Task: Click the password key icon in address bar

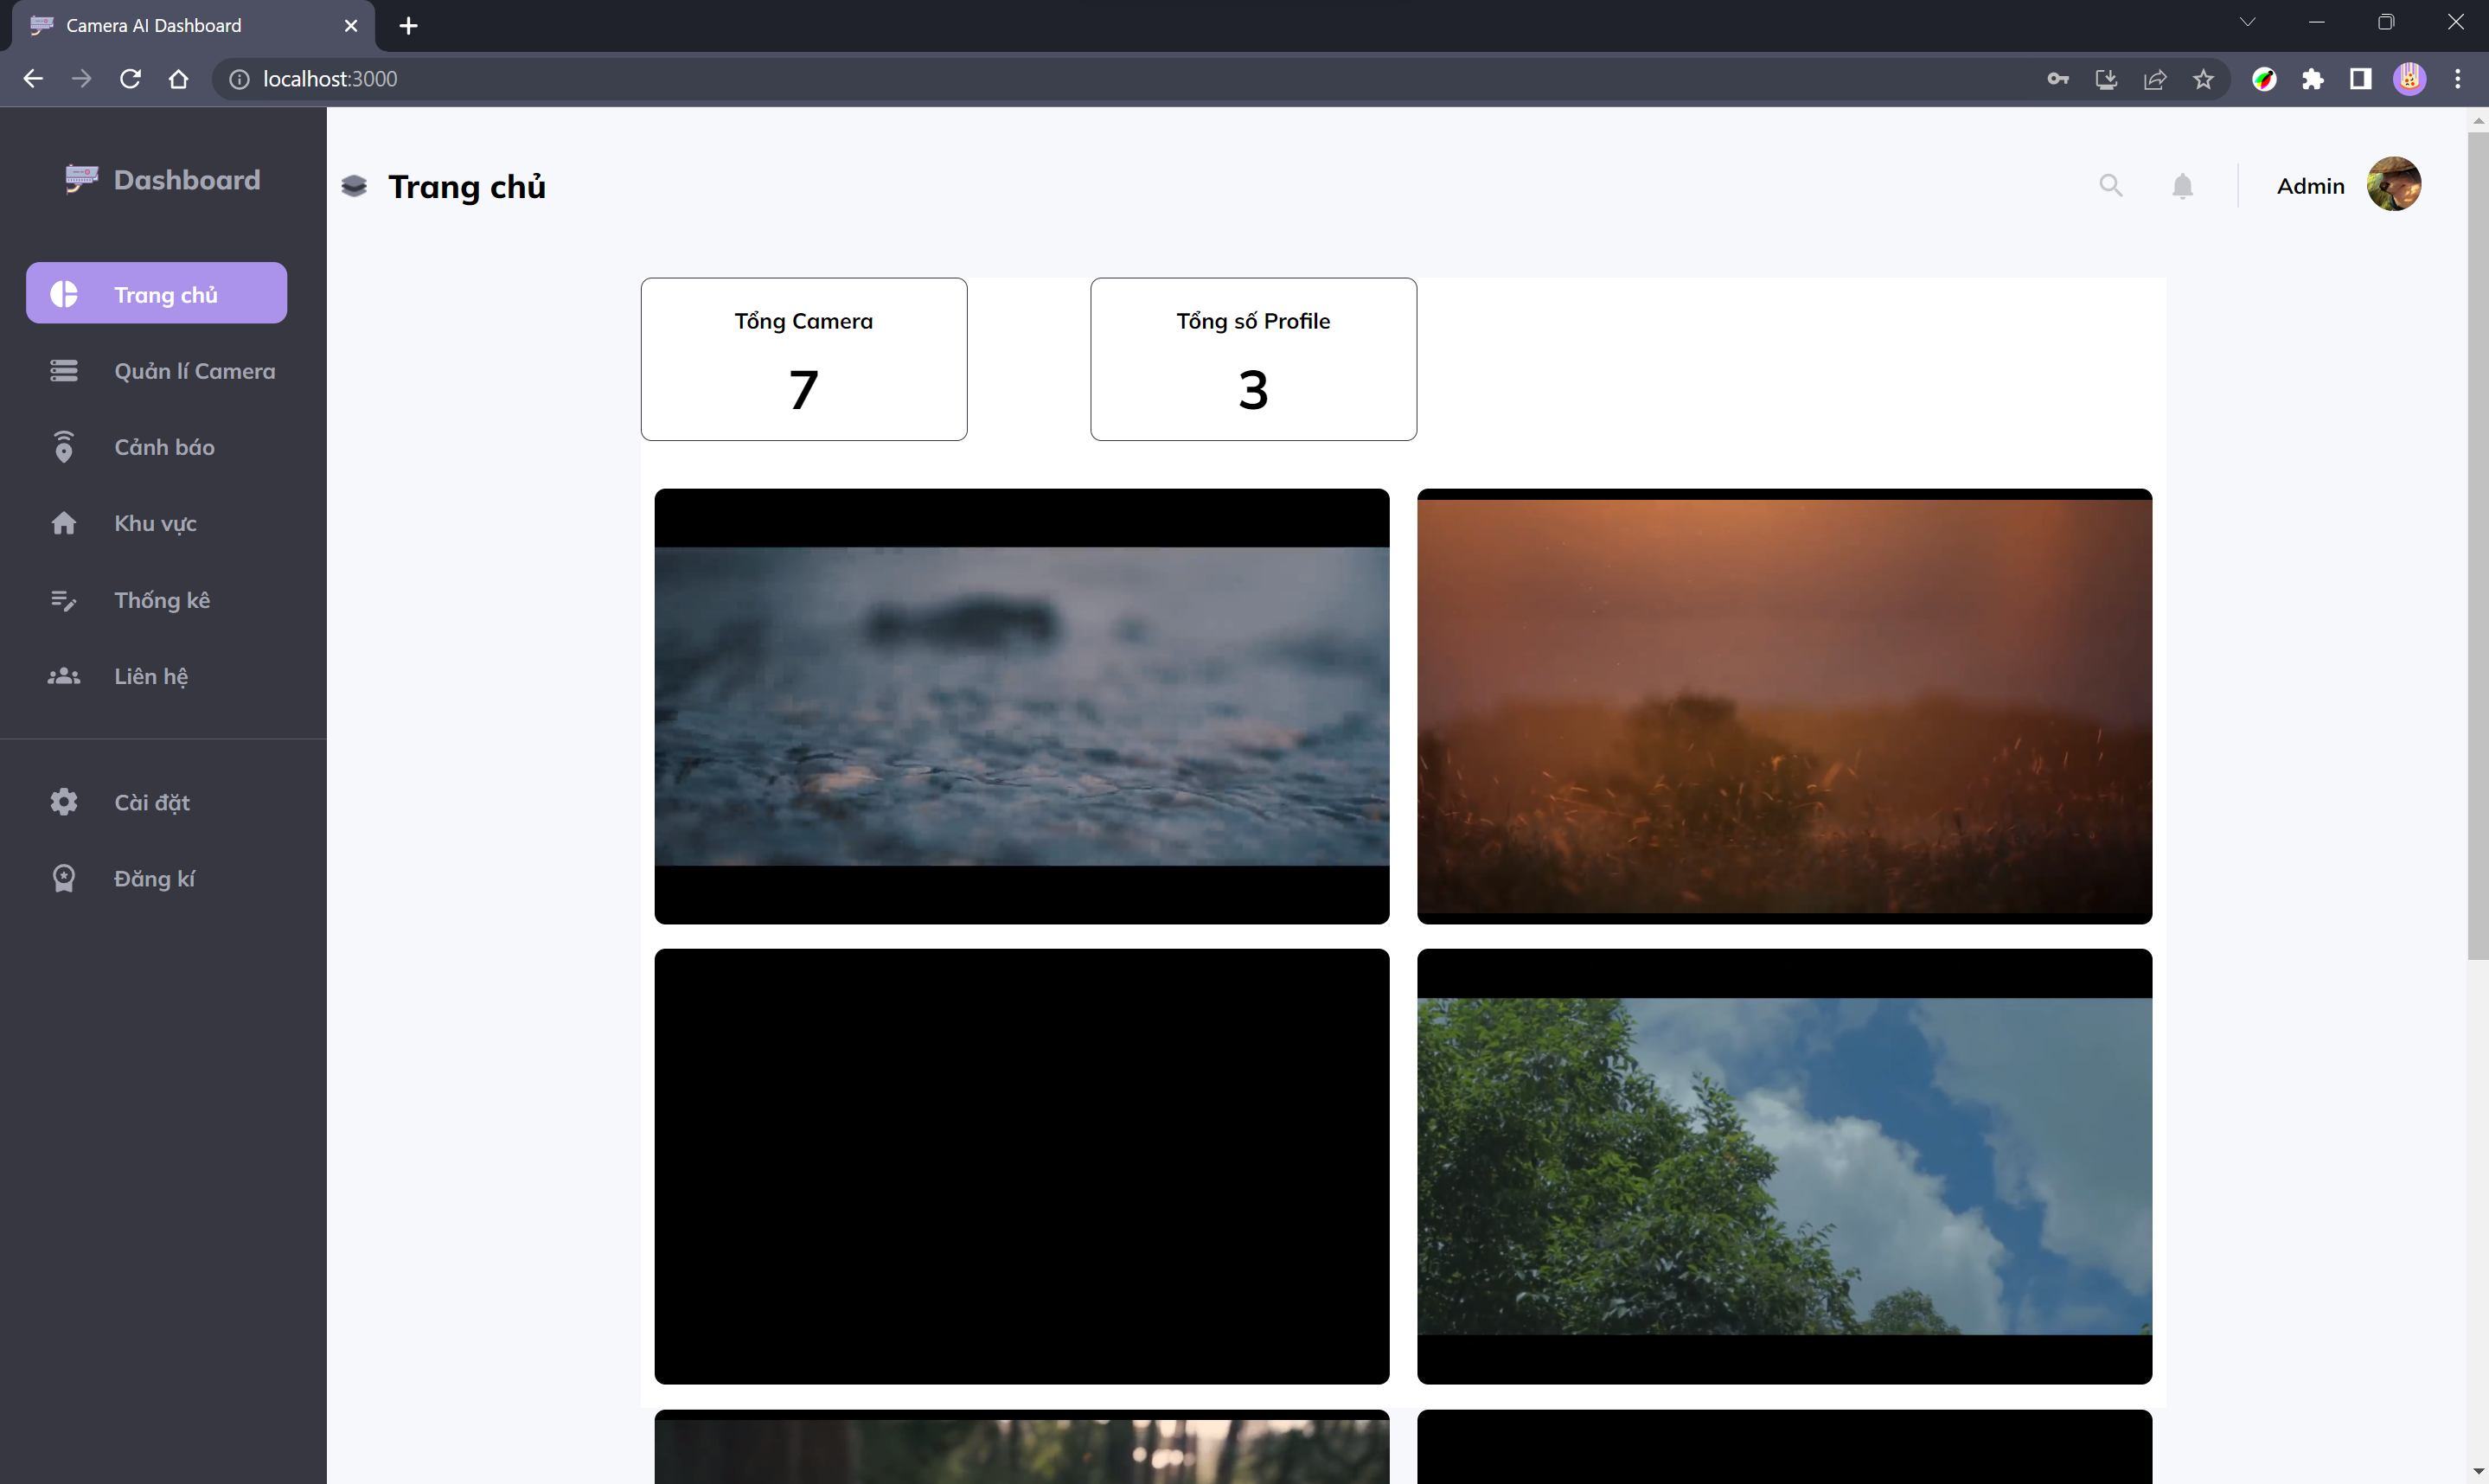Action: [x=2057, y=79]
